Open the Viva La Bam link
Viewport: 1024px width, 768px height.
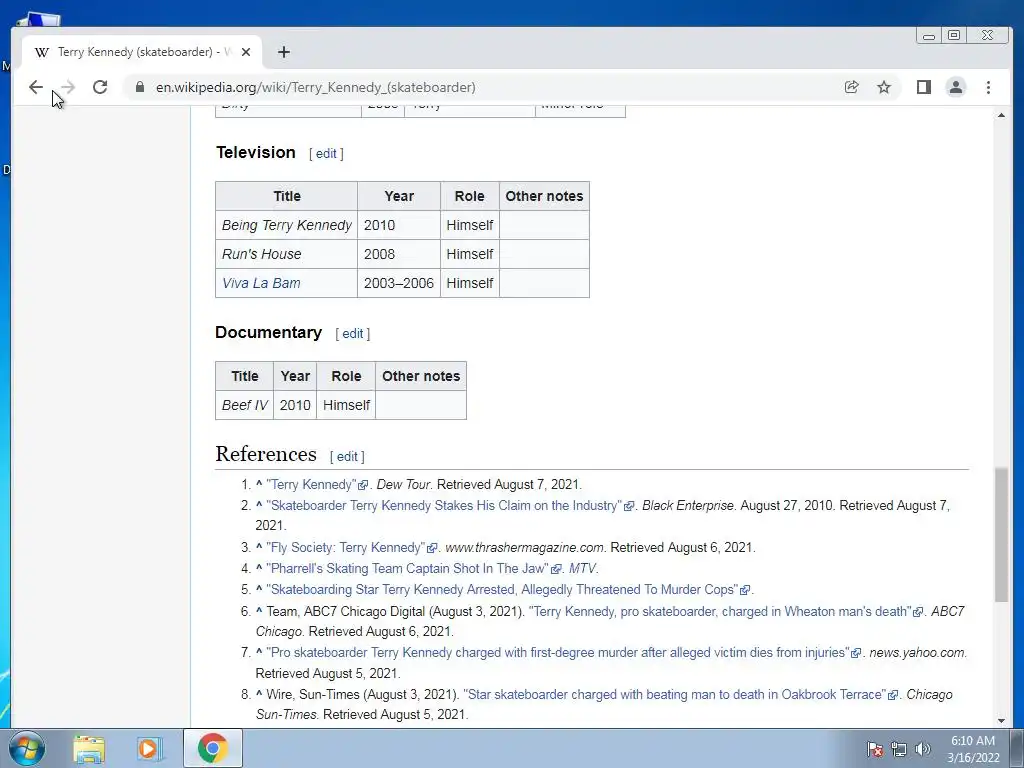click(x=261, y=283)
